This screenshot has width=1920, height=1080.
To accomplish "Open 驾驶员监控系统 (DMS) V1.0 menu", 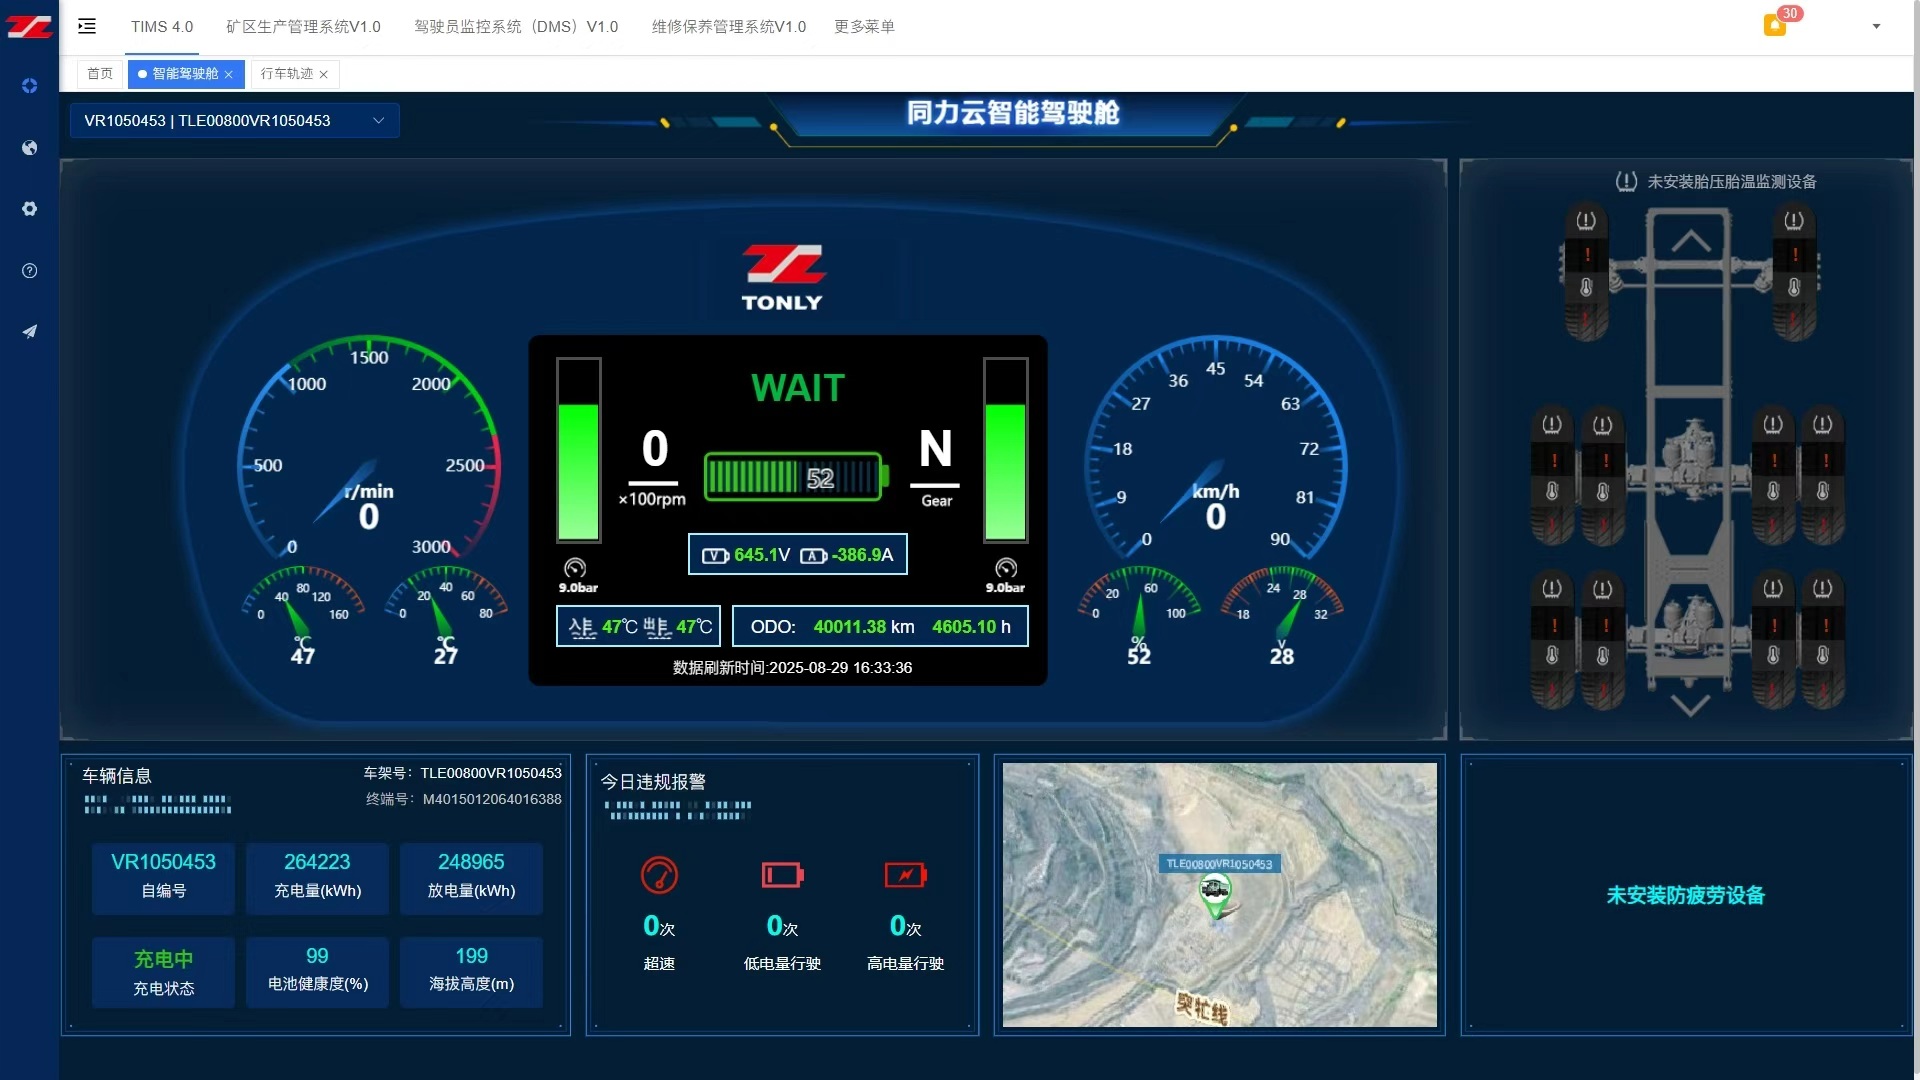I will (x=516, y=27).
